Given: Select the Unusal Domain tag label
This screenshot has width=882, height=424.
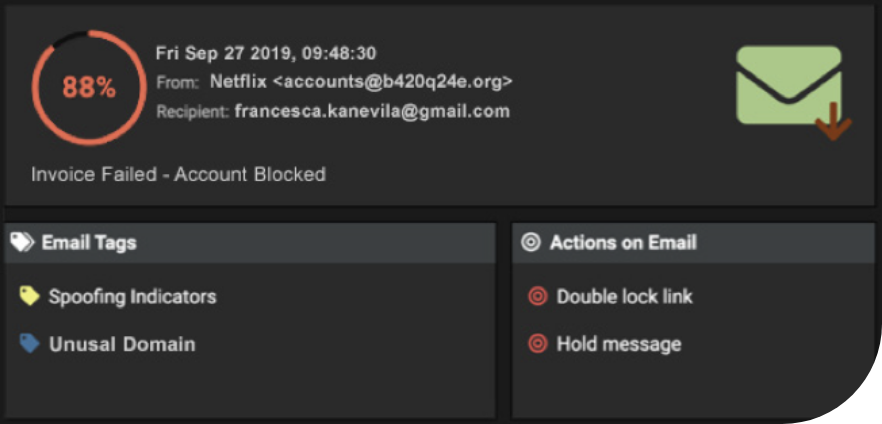Looking at the screenshot, I should point(122,344).
